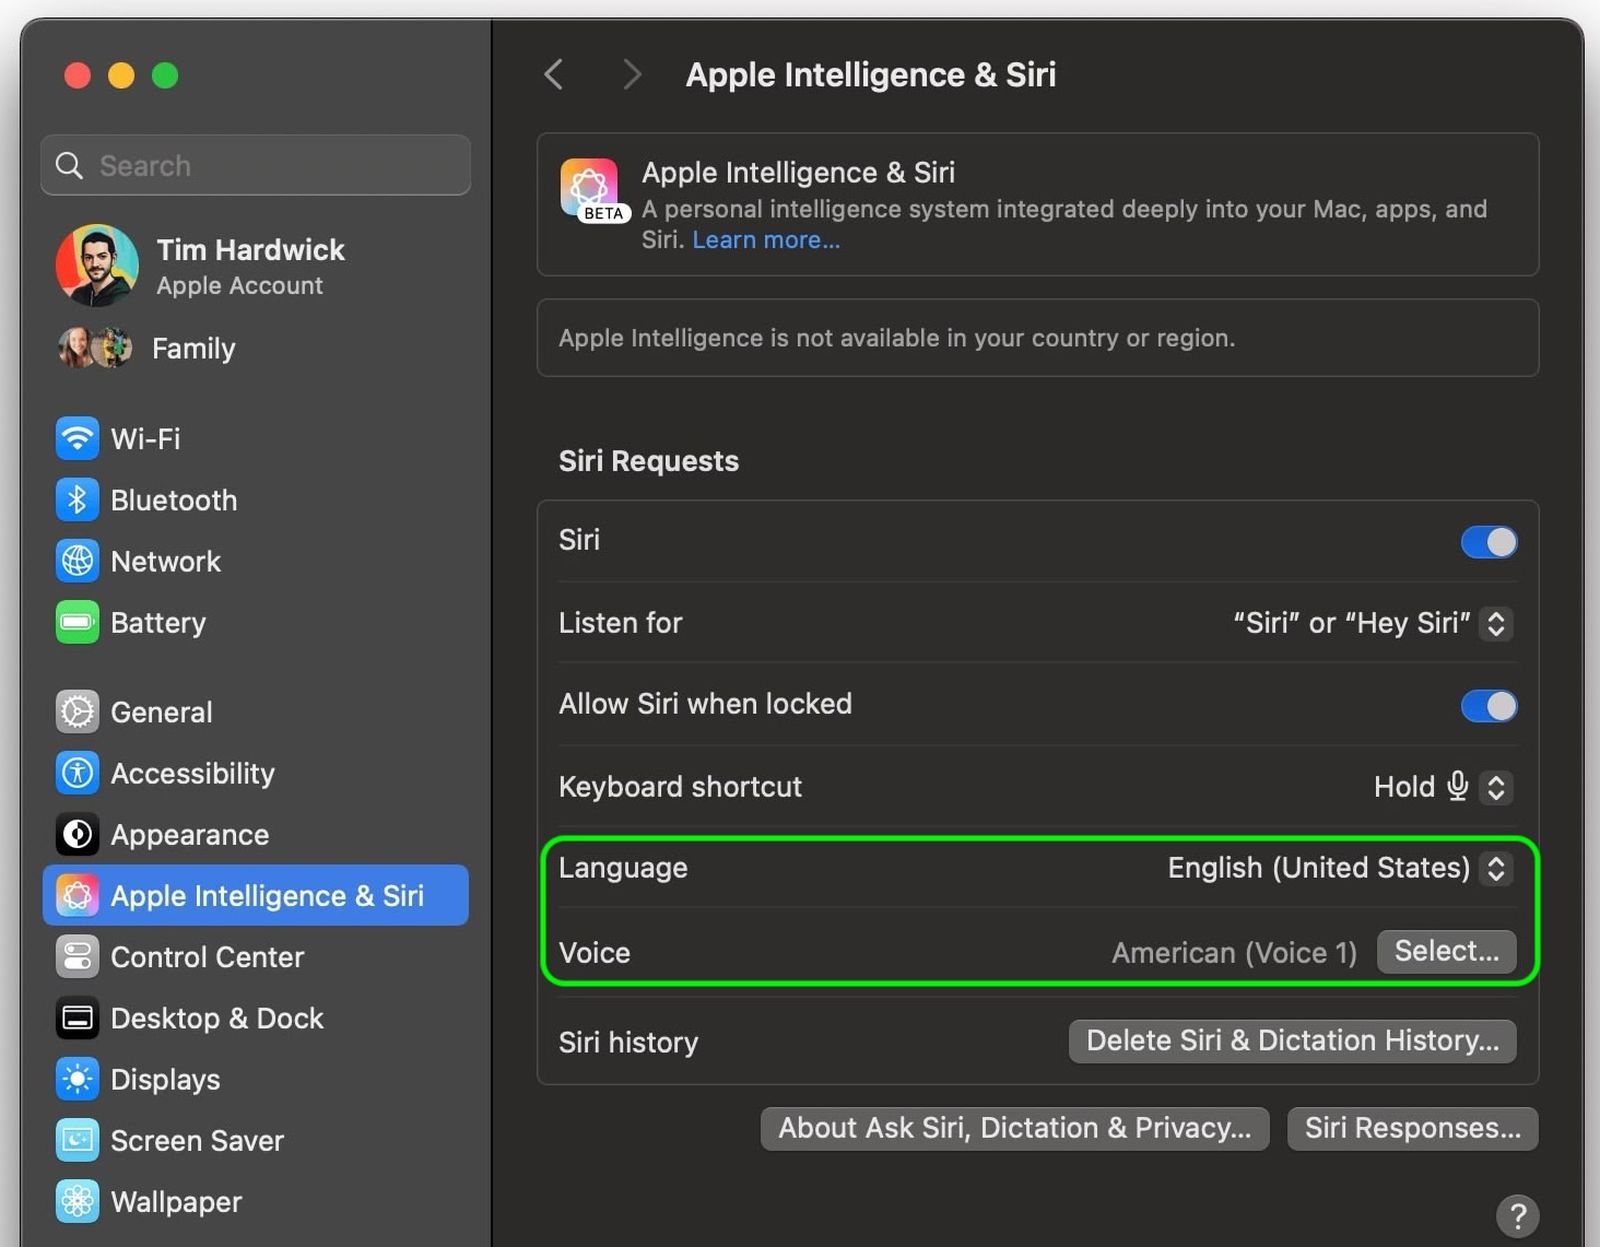Click the Bluetooth sidebar icon
The height and width of the screenshot is (1247, 1600).
click(77, 500)
